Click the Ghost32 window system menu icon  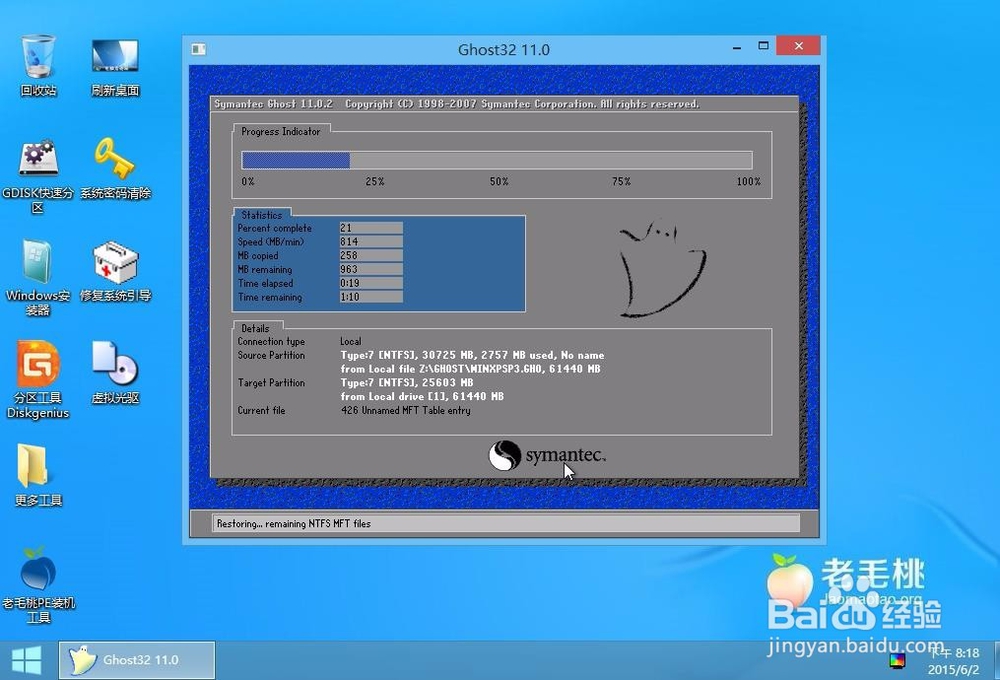click(x=198, y=49)
